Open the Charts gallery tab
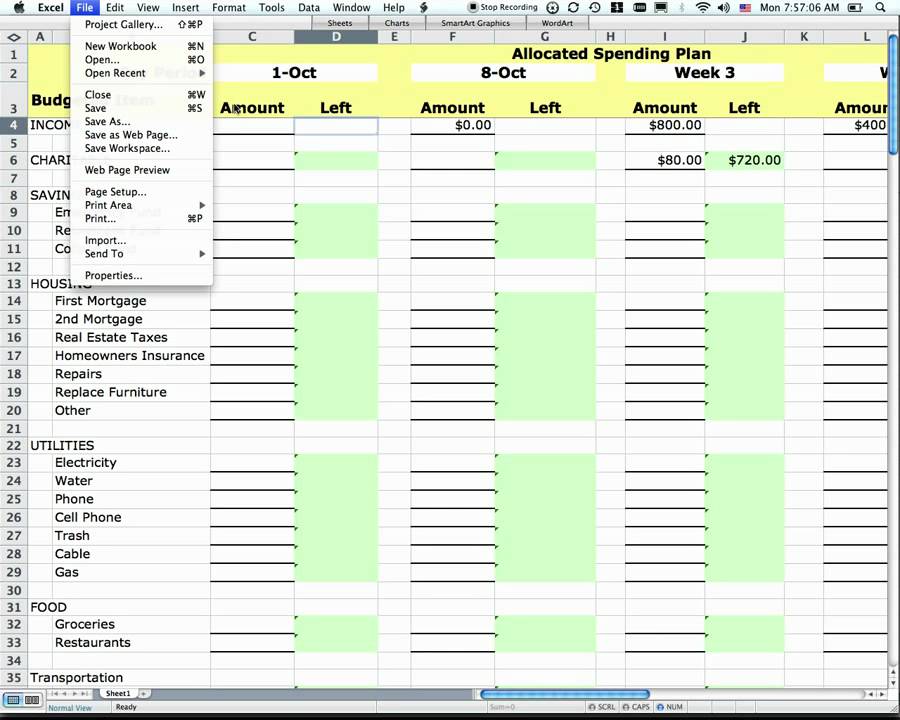 click(x=397, y=23)
